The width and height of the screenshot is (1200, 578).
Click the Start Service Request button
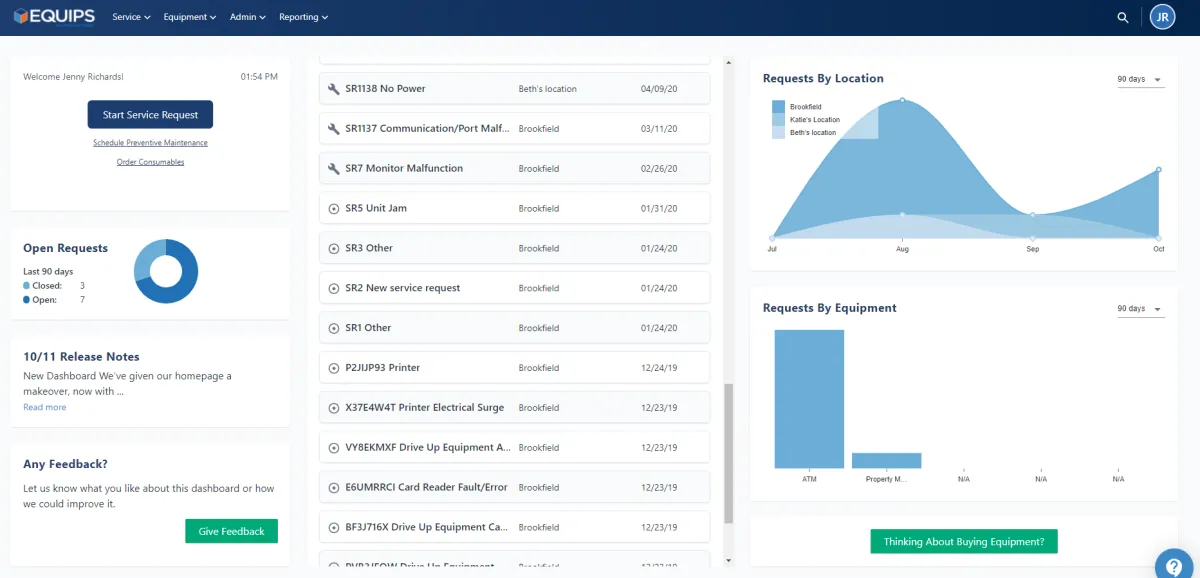[x=150, y=114]
